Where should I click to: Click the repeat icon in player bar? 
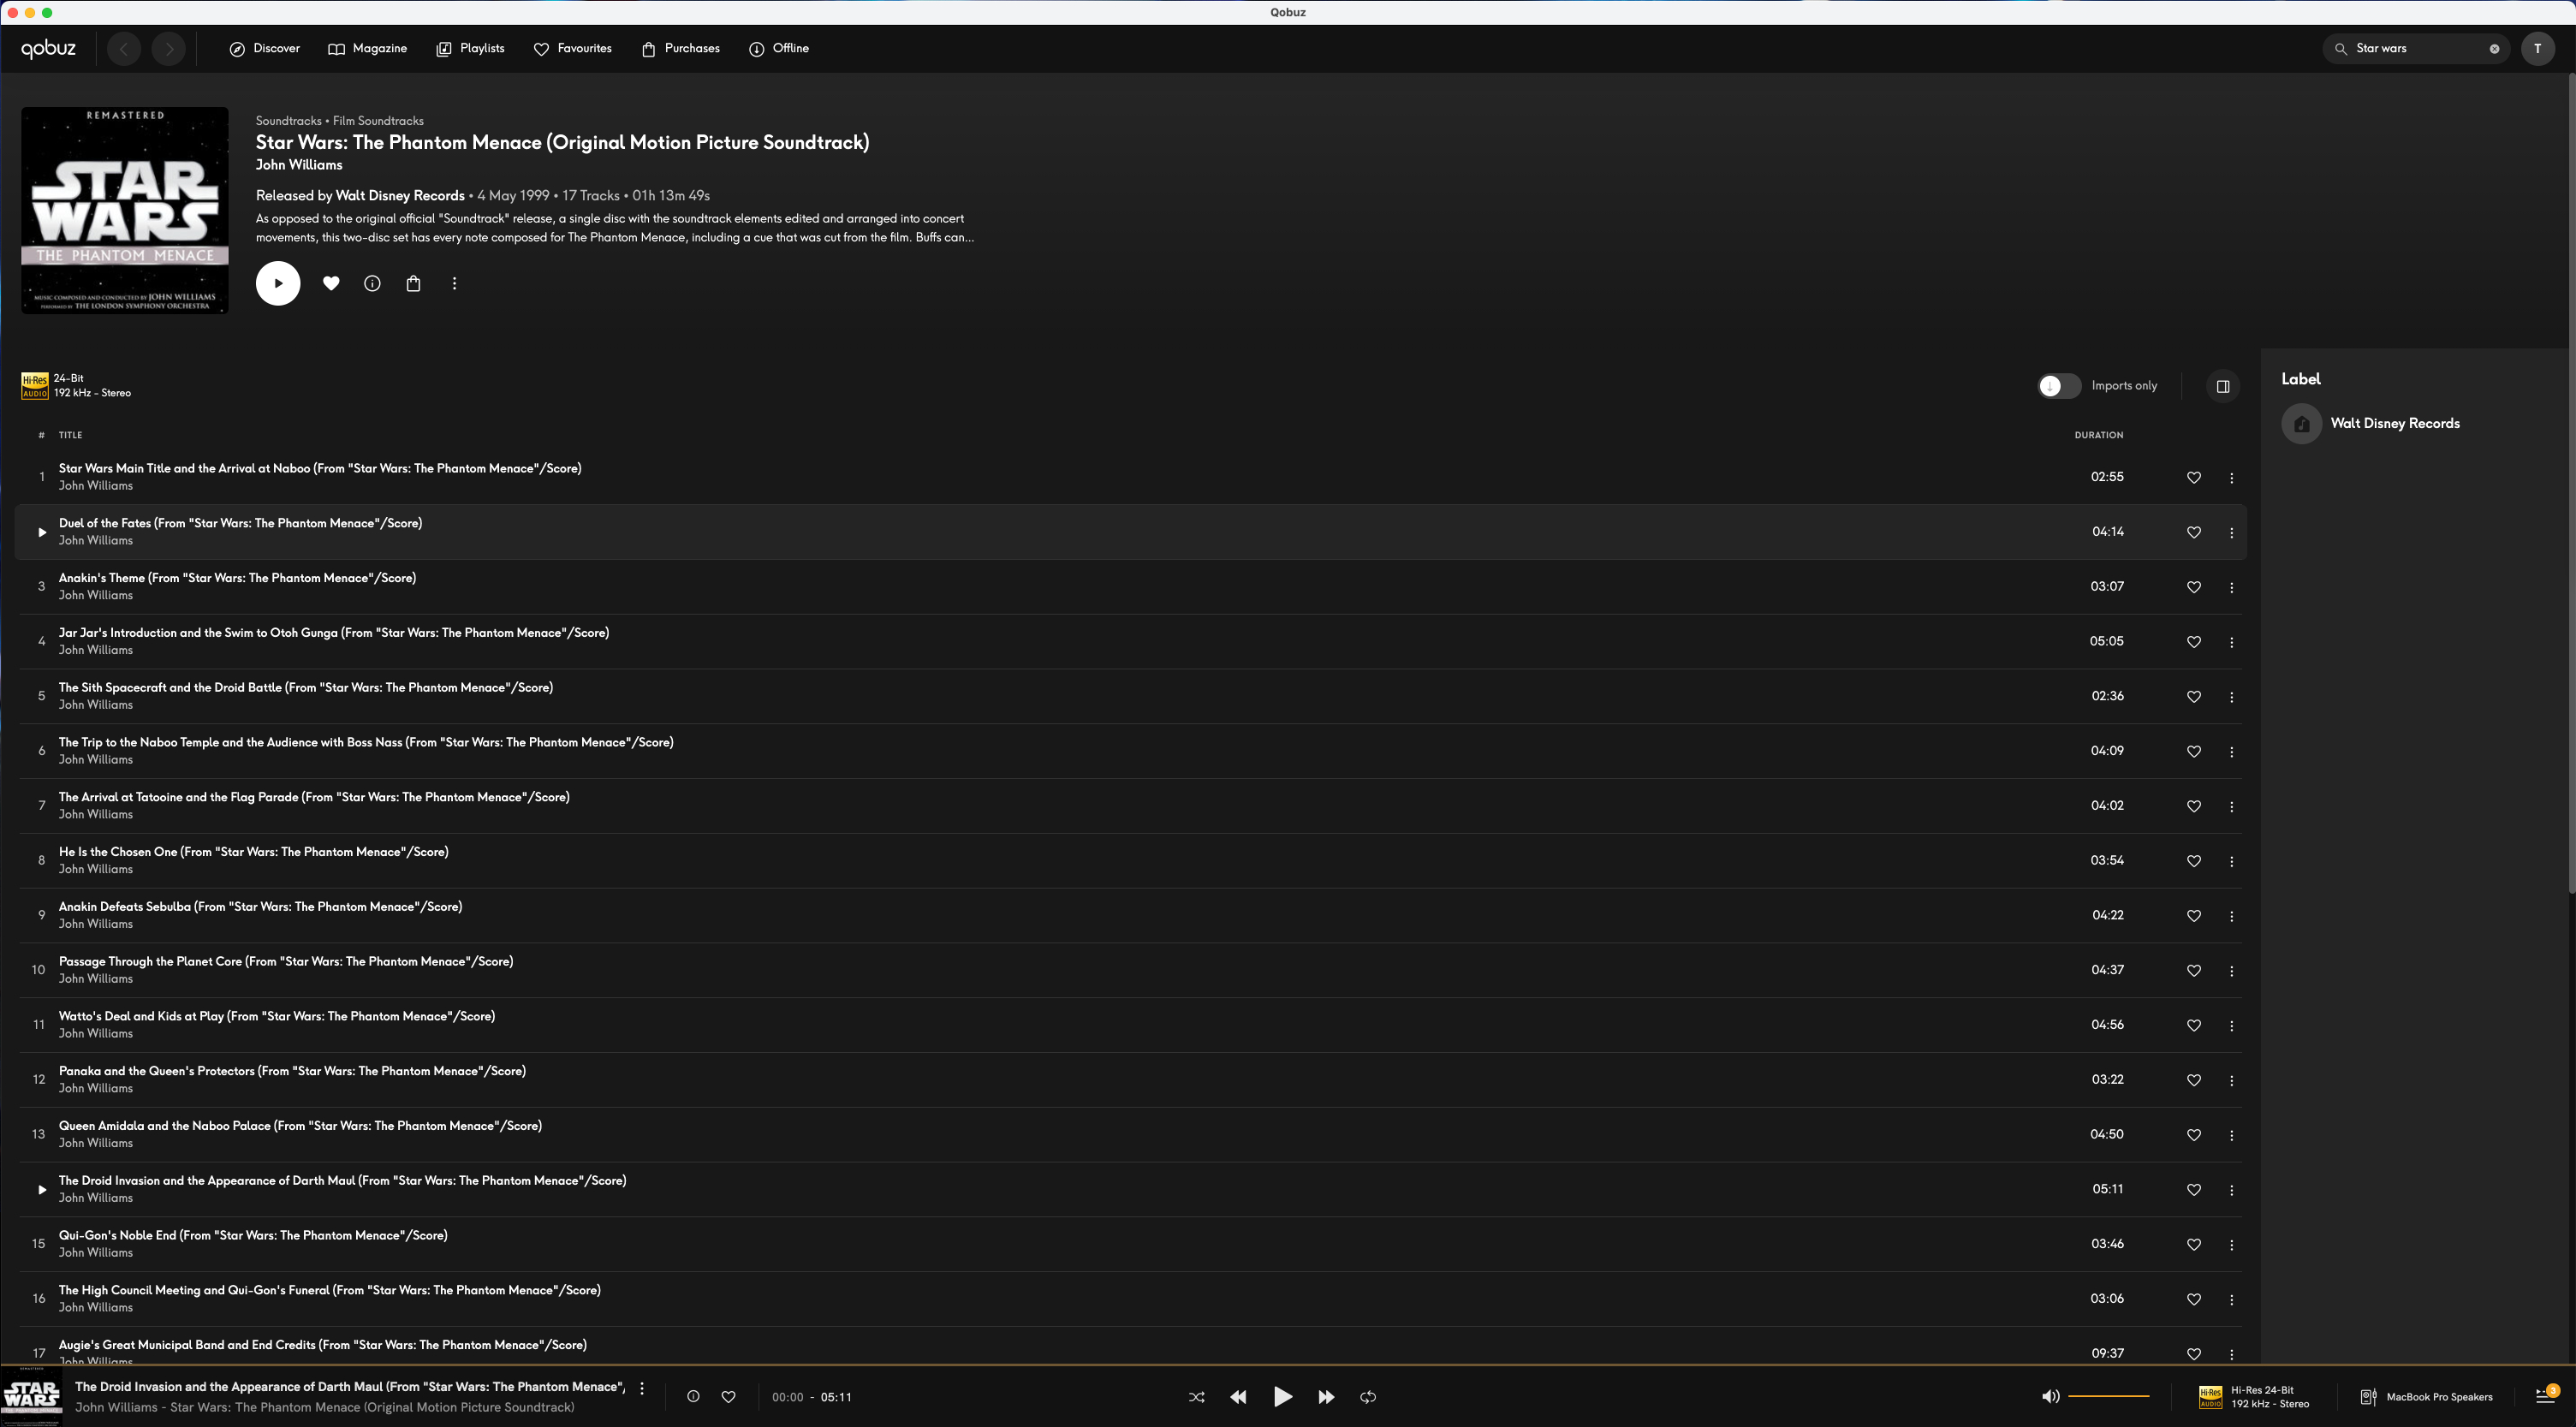(1368, 1397)
